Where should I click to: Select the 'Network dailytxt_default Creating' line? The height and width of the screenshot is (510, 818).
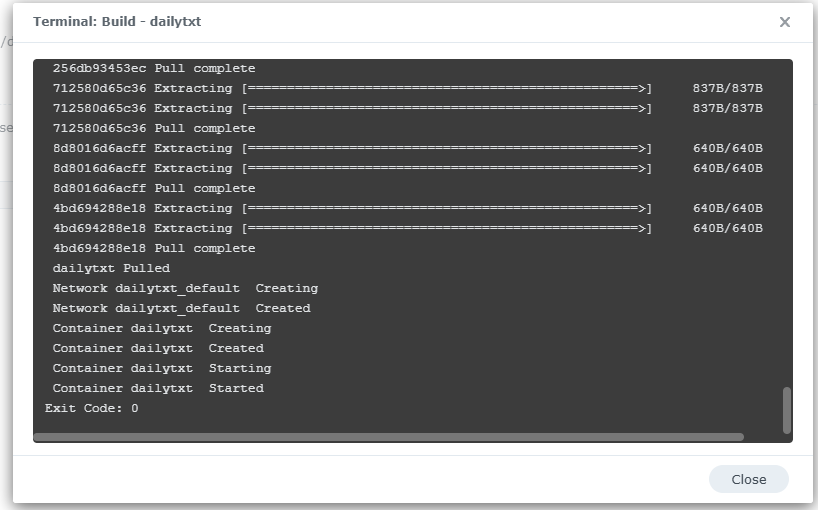(185, 288)
